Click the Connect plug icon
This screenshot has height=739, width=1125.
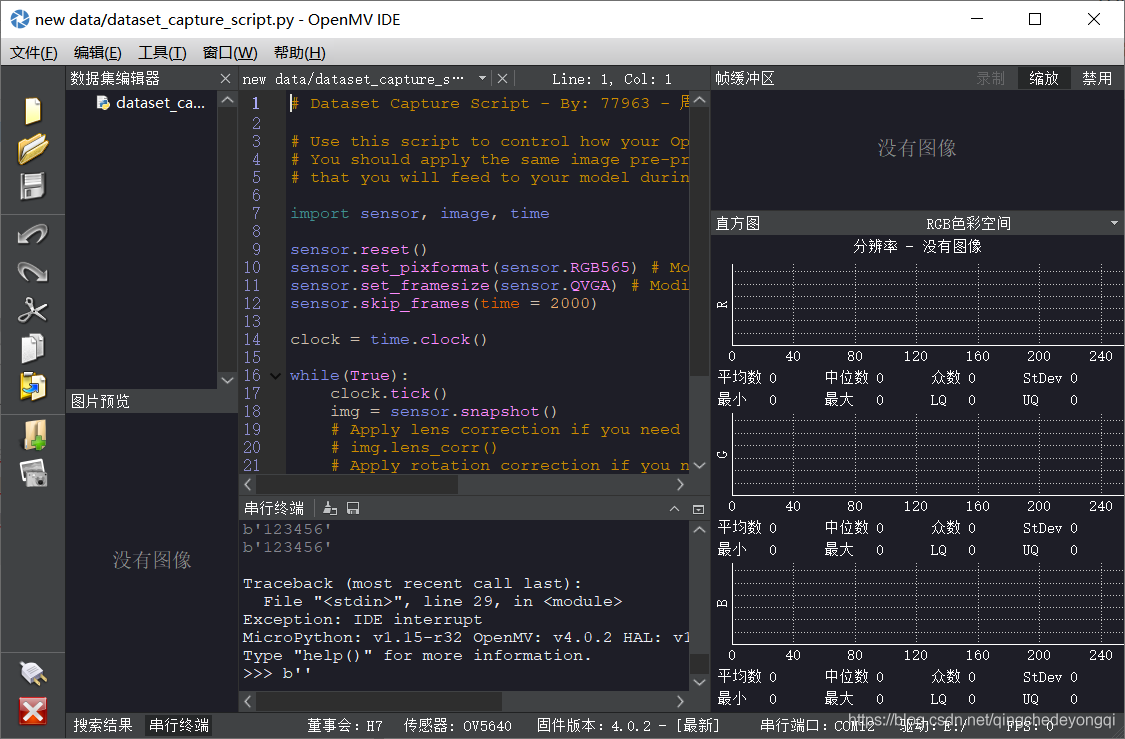[33, 673]
